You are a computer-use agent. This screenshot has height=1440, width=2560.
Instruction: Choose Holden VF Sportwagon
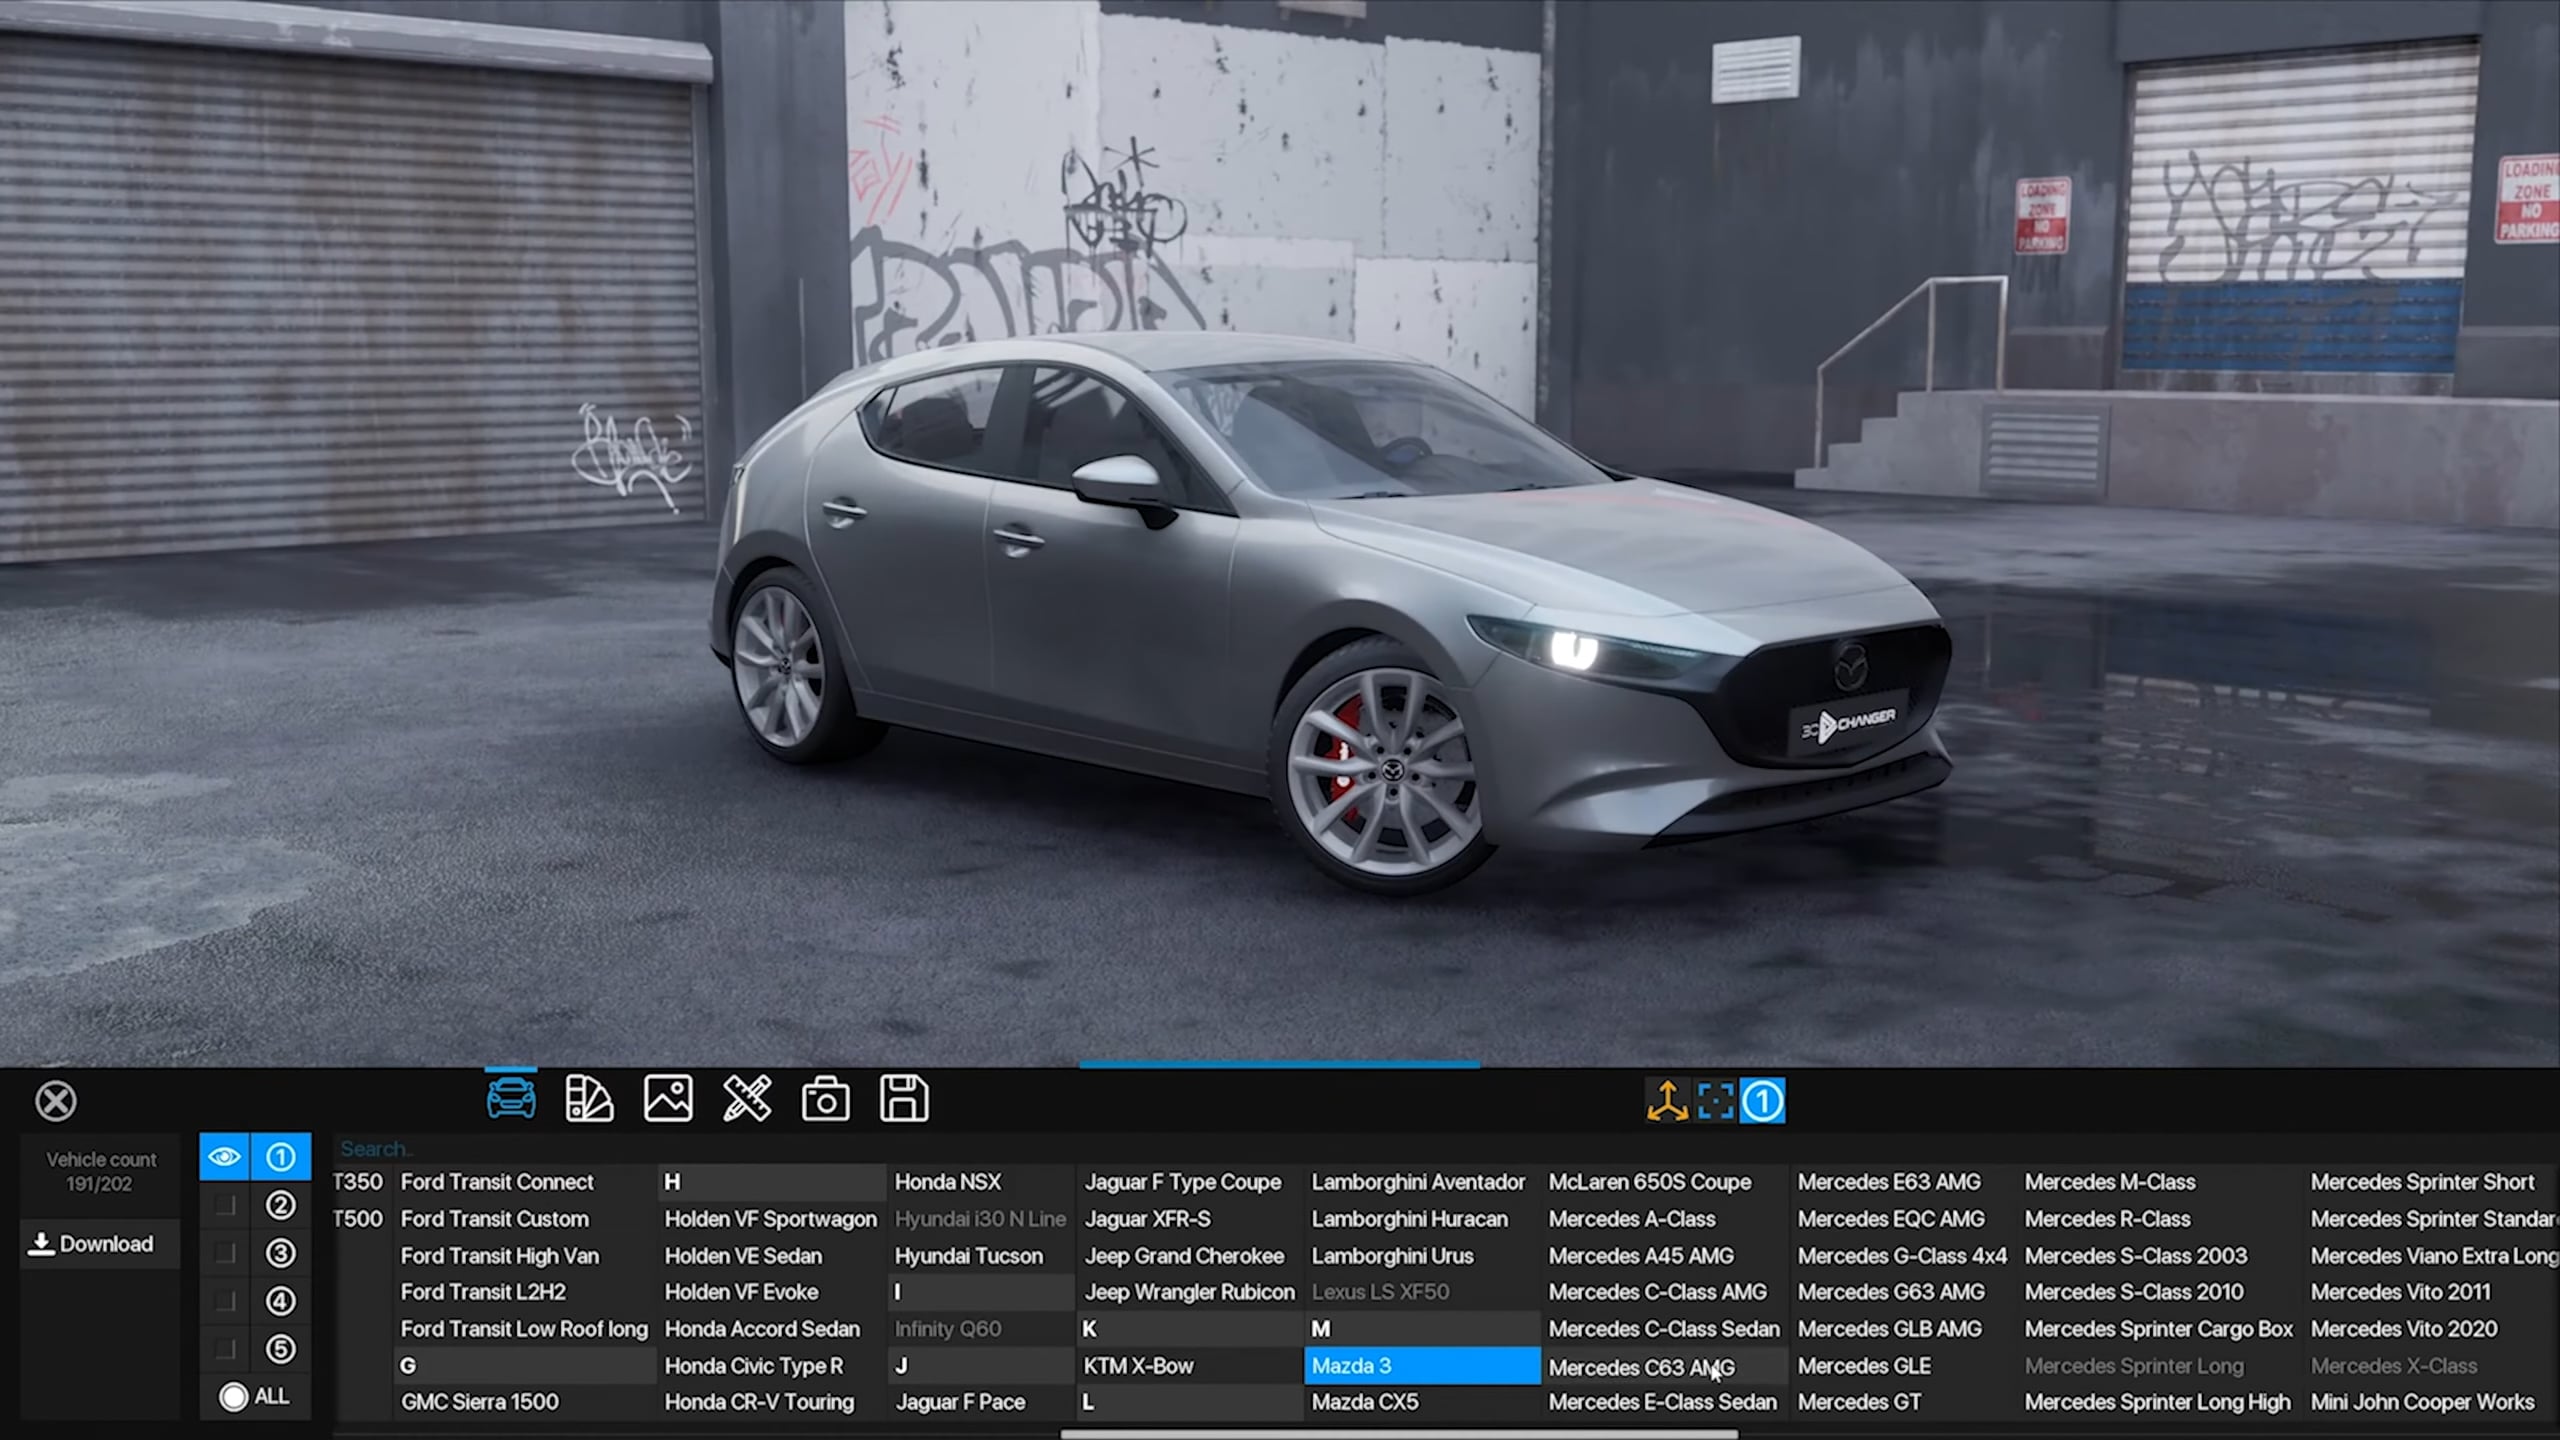(x=770, y=1219)
